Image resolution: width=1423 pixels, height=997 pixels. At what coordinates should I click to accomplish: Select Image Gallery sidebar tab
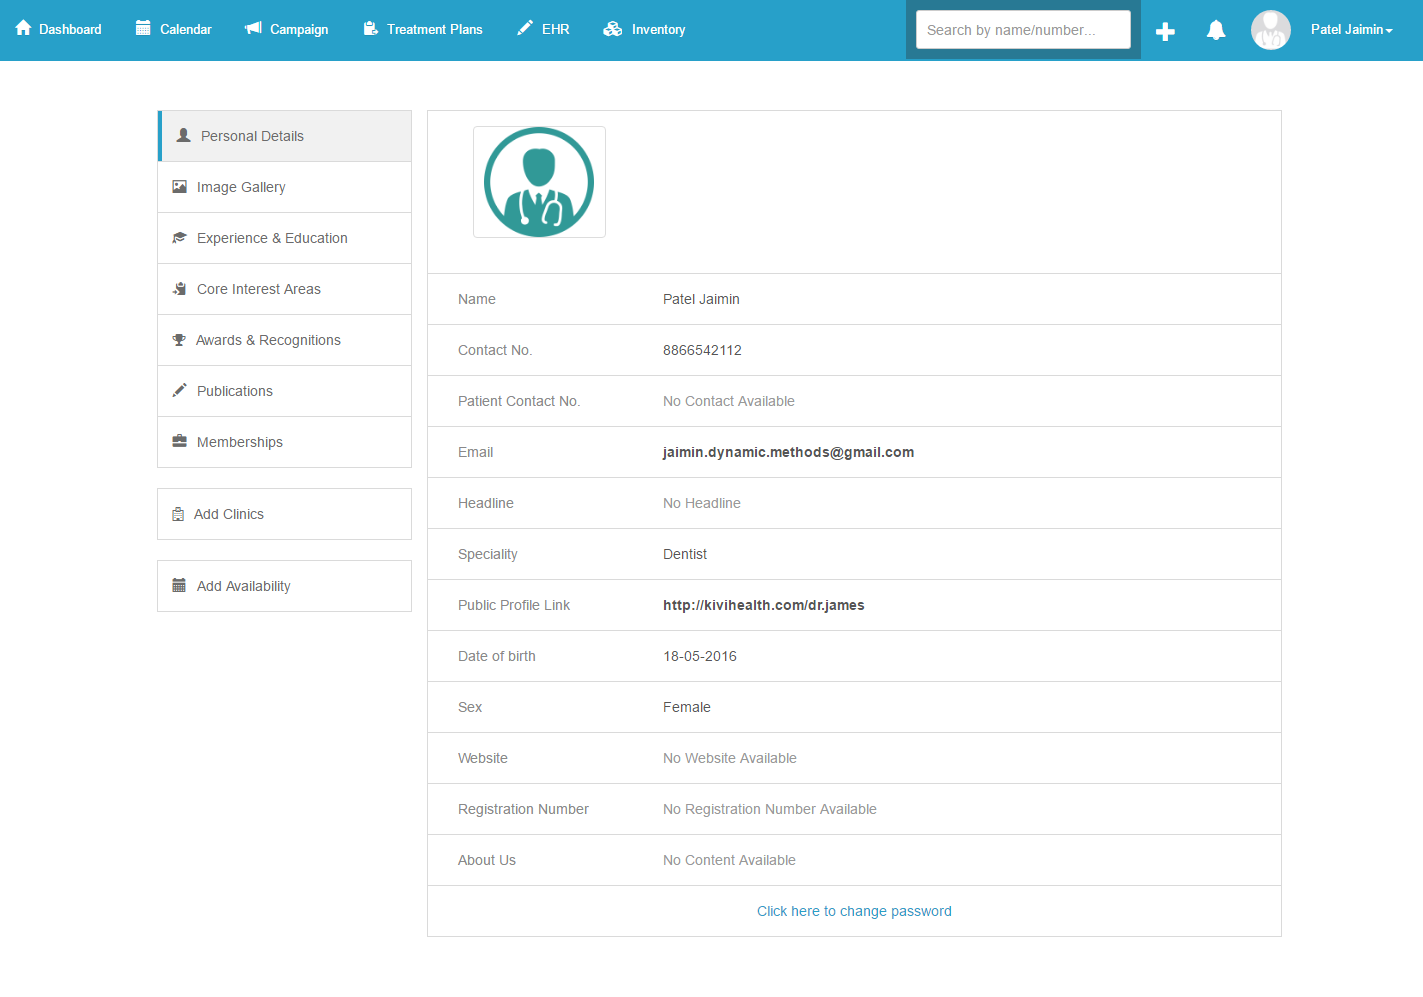(x=285, y=187)
